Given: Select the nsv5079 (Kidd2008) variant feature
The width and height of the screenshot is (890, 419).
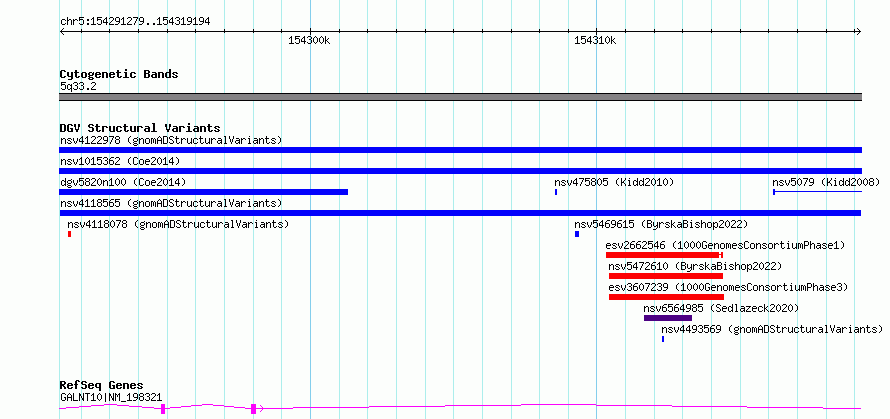Looking at the screenshot, I should click(817, 192).
